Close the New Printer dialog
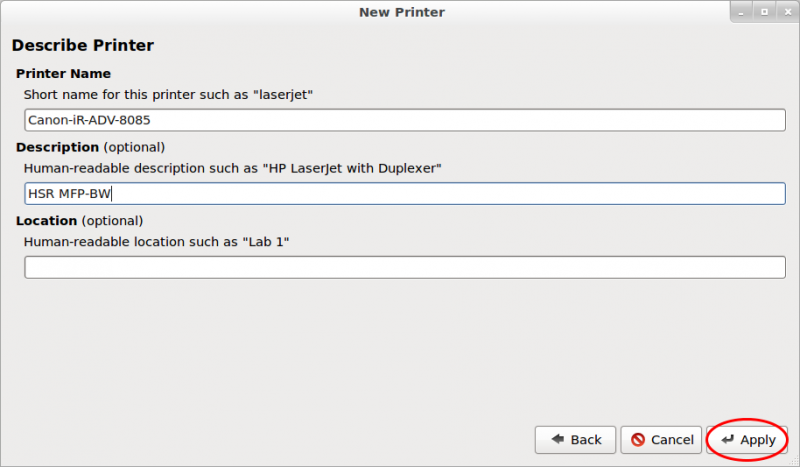 (x=788, y=12)
